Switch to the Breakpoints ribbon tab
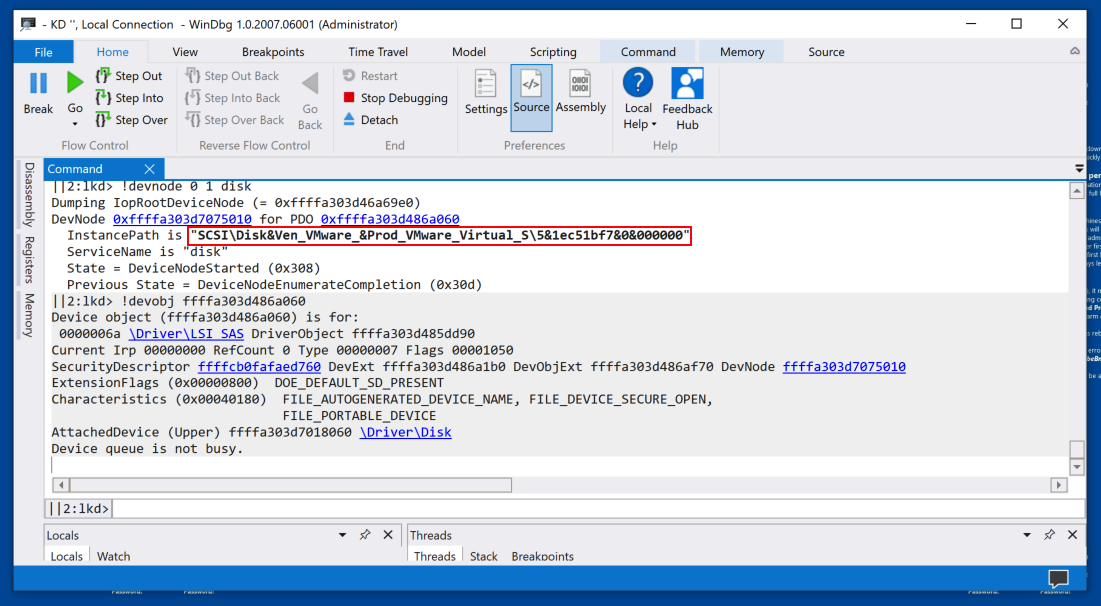Screen dimensions: 1101x606 (273, 52)
